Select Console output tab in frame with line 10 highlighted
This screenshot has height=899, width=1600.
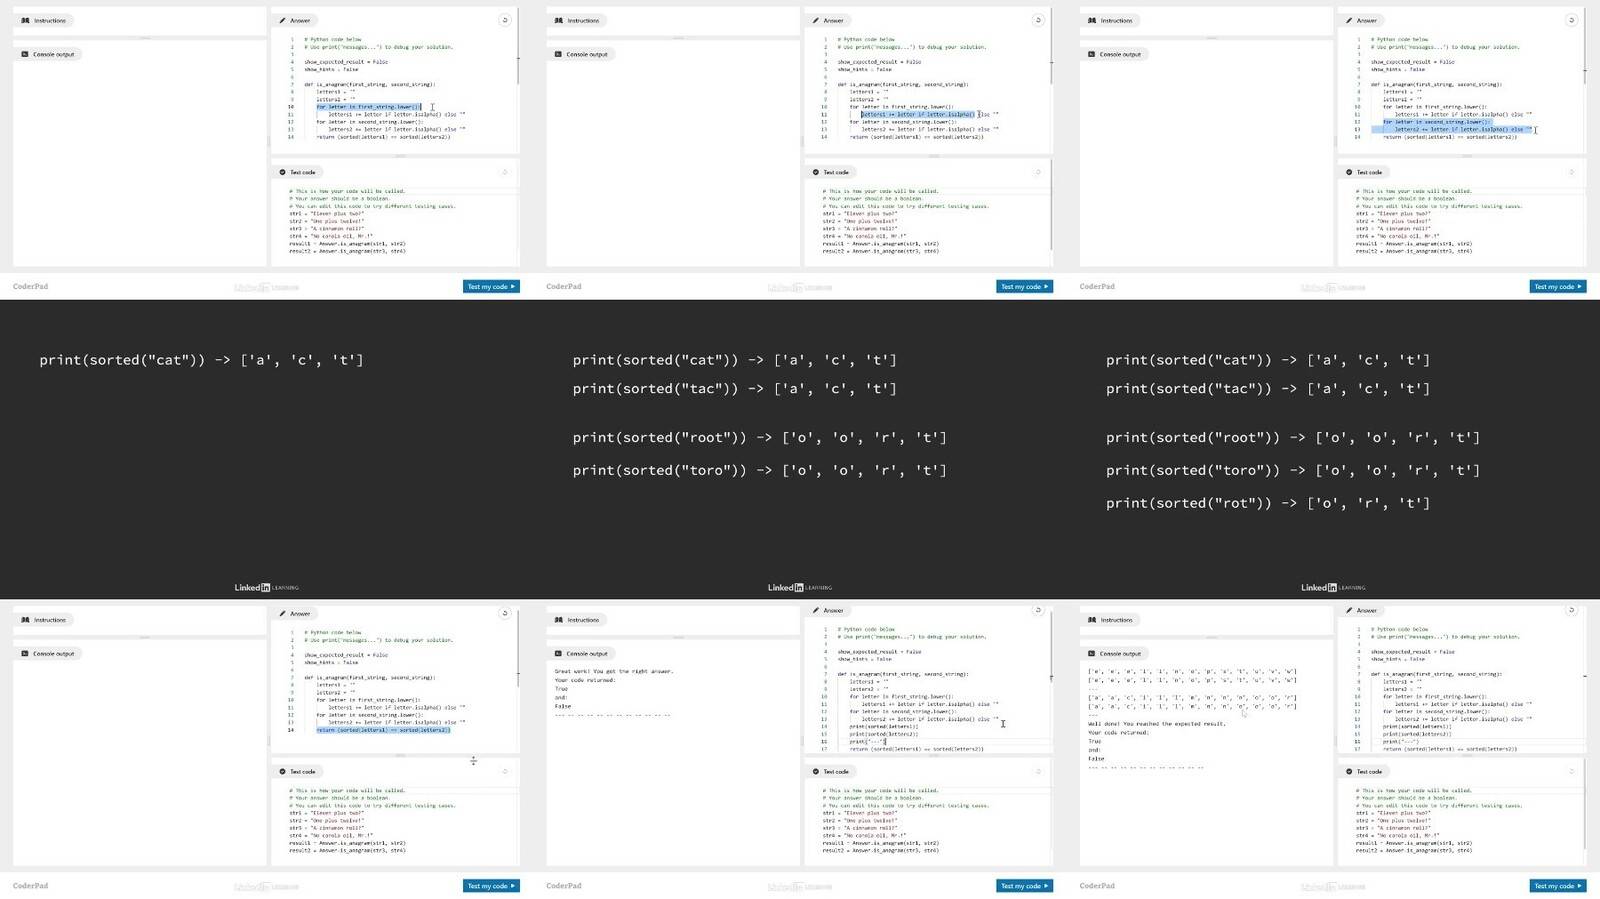pos(48,54)
